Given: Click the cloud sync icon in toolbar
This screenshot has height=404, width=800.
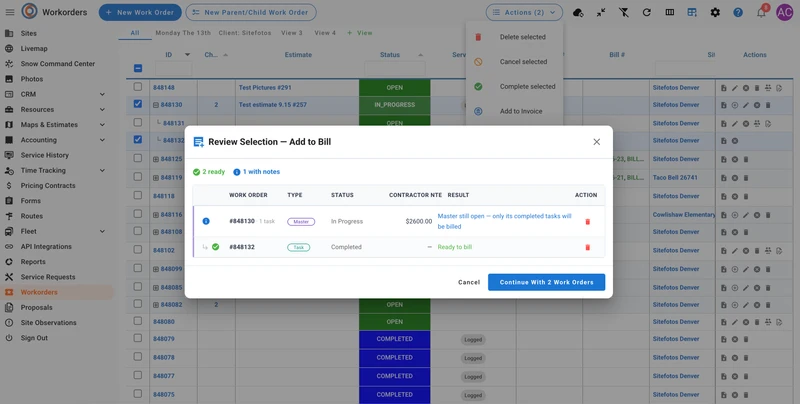Looking at the screenshot, I should (578, 12).
